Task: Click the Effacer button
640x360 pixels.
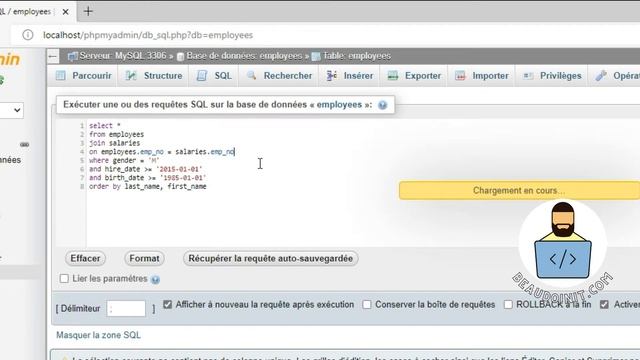Action: click(x=85, y=258)
